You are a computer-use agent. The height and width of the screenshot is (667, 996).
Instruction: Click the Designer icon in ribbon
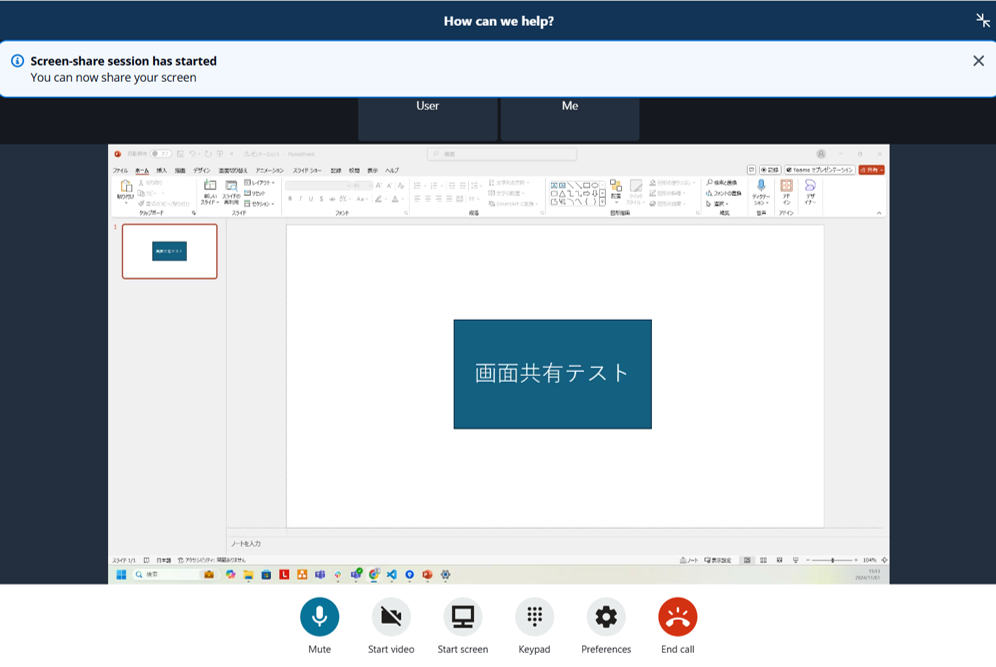pos(810,185)
